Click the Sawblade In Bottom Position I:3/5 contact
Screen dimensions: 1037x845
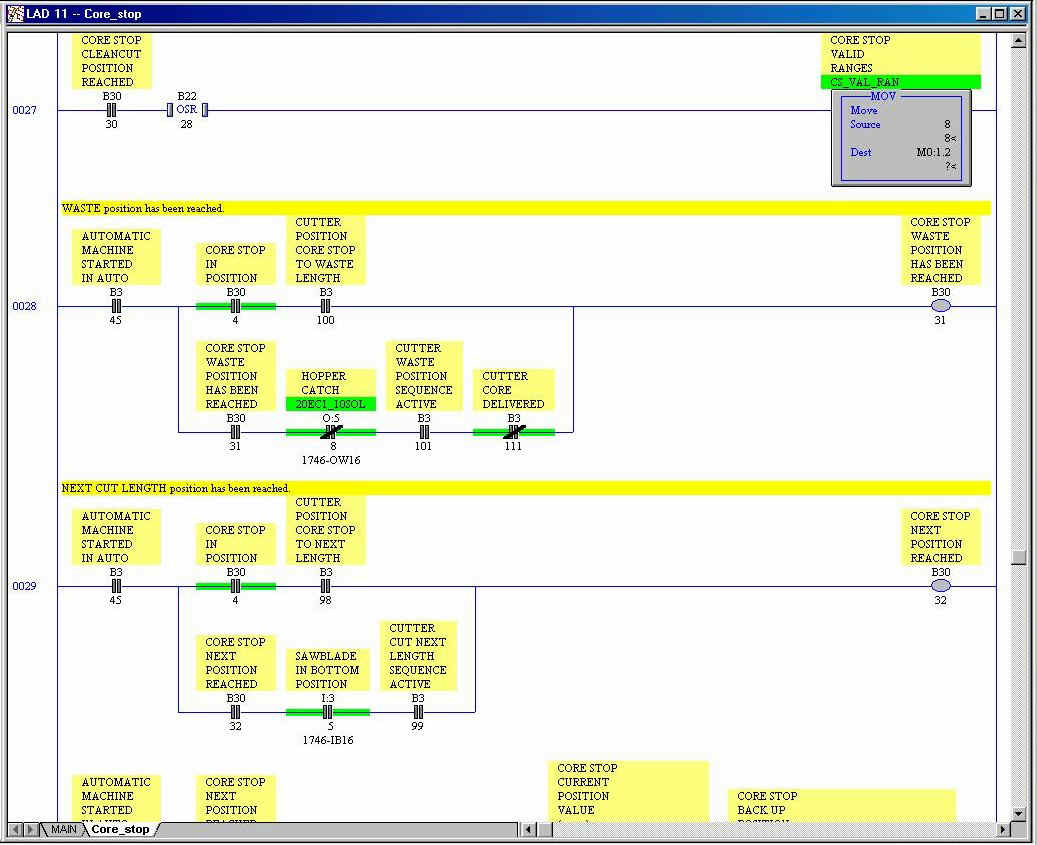tap(327, 712)
